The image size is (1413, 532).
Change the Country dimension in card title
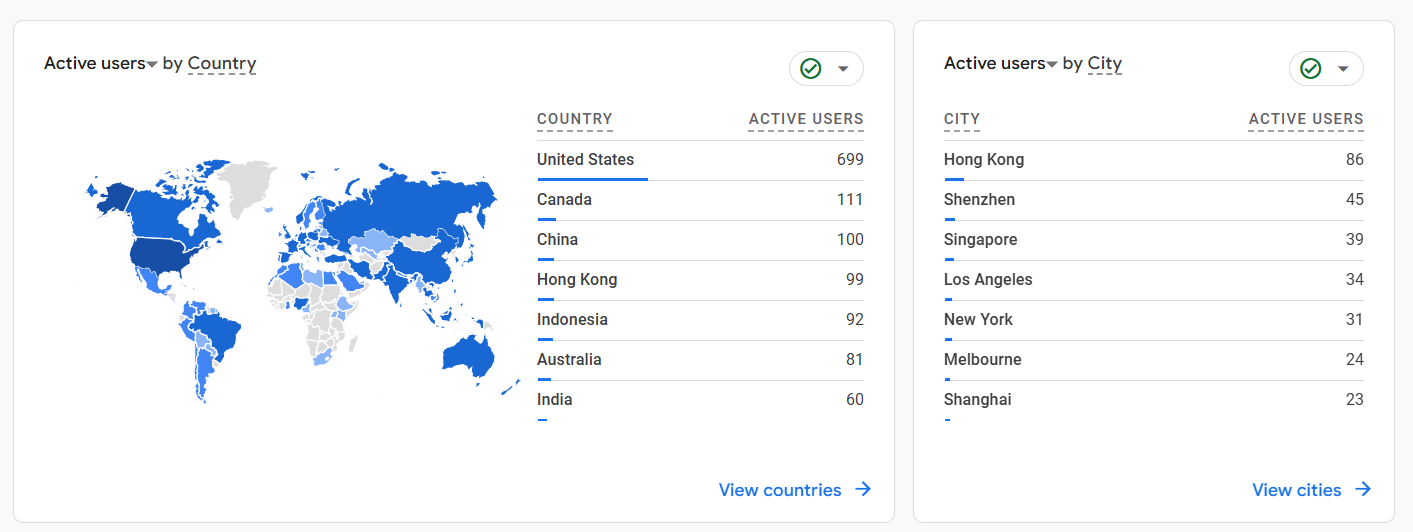coord(222,64)
